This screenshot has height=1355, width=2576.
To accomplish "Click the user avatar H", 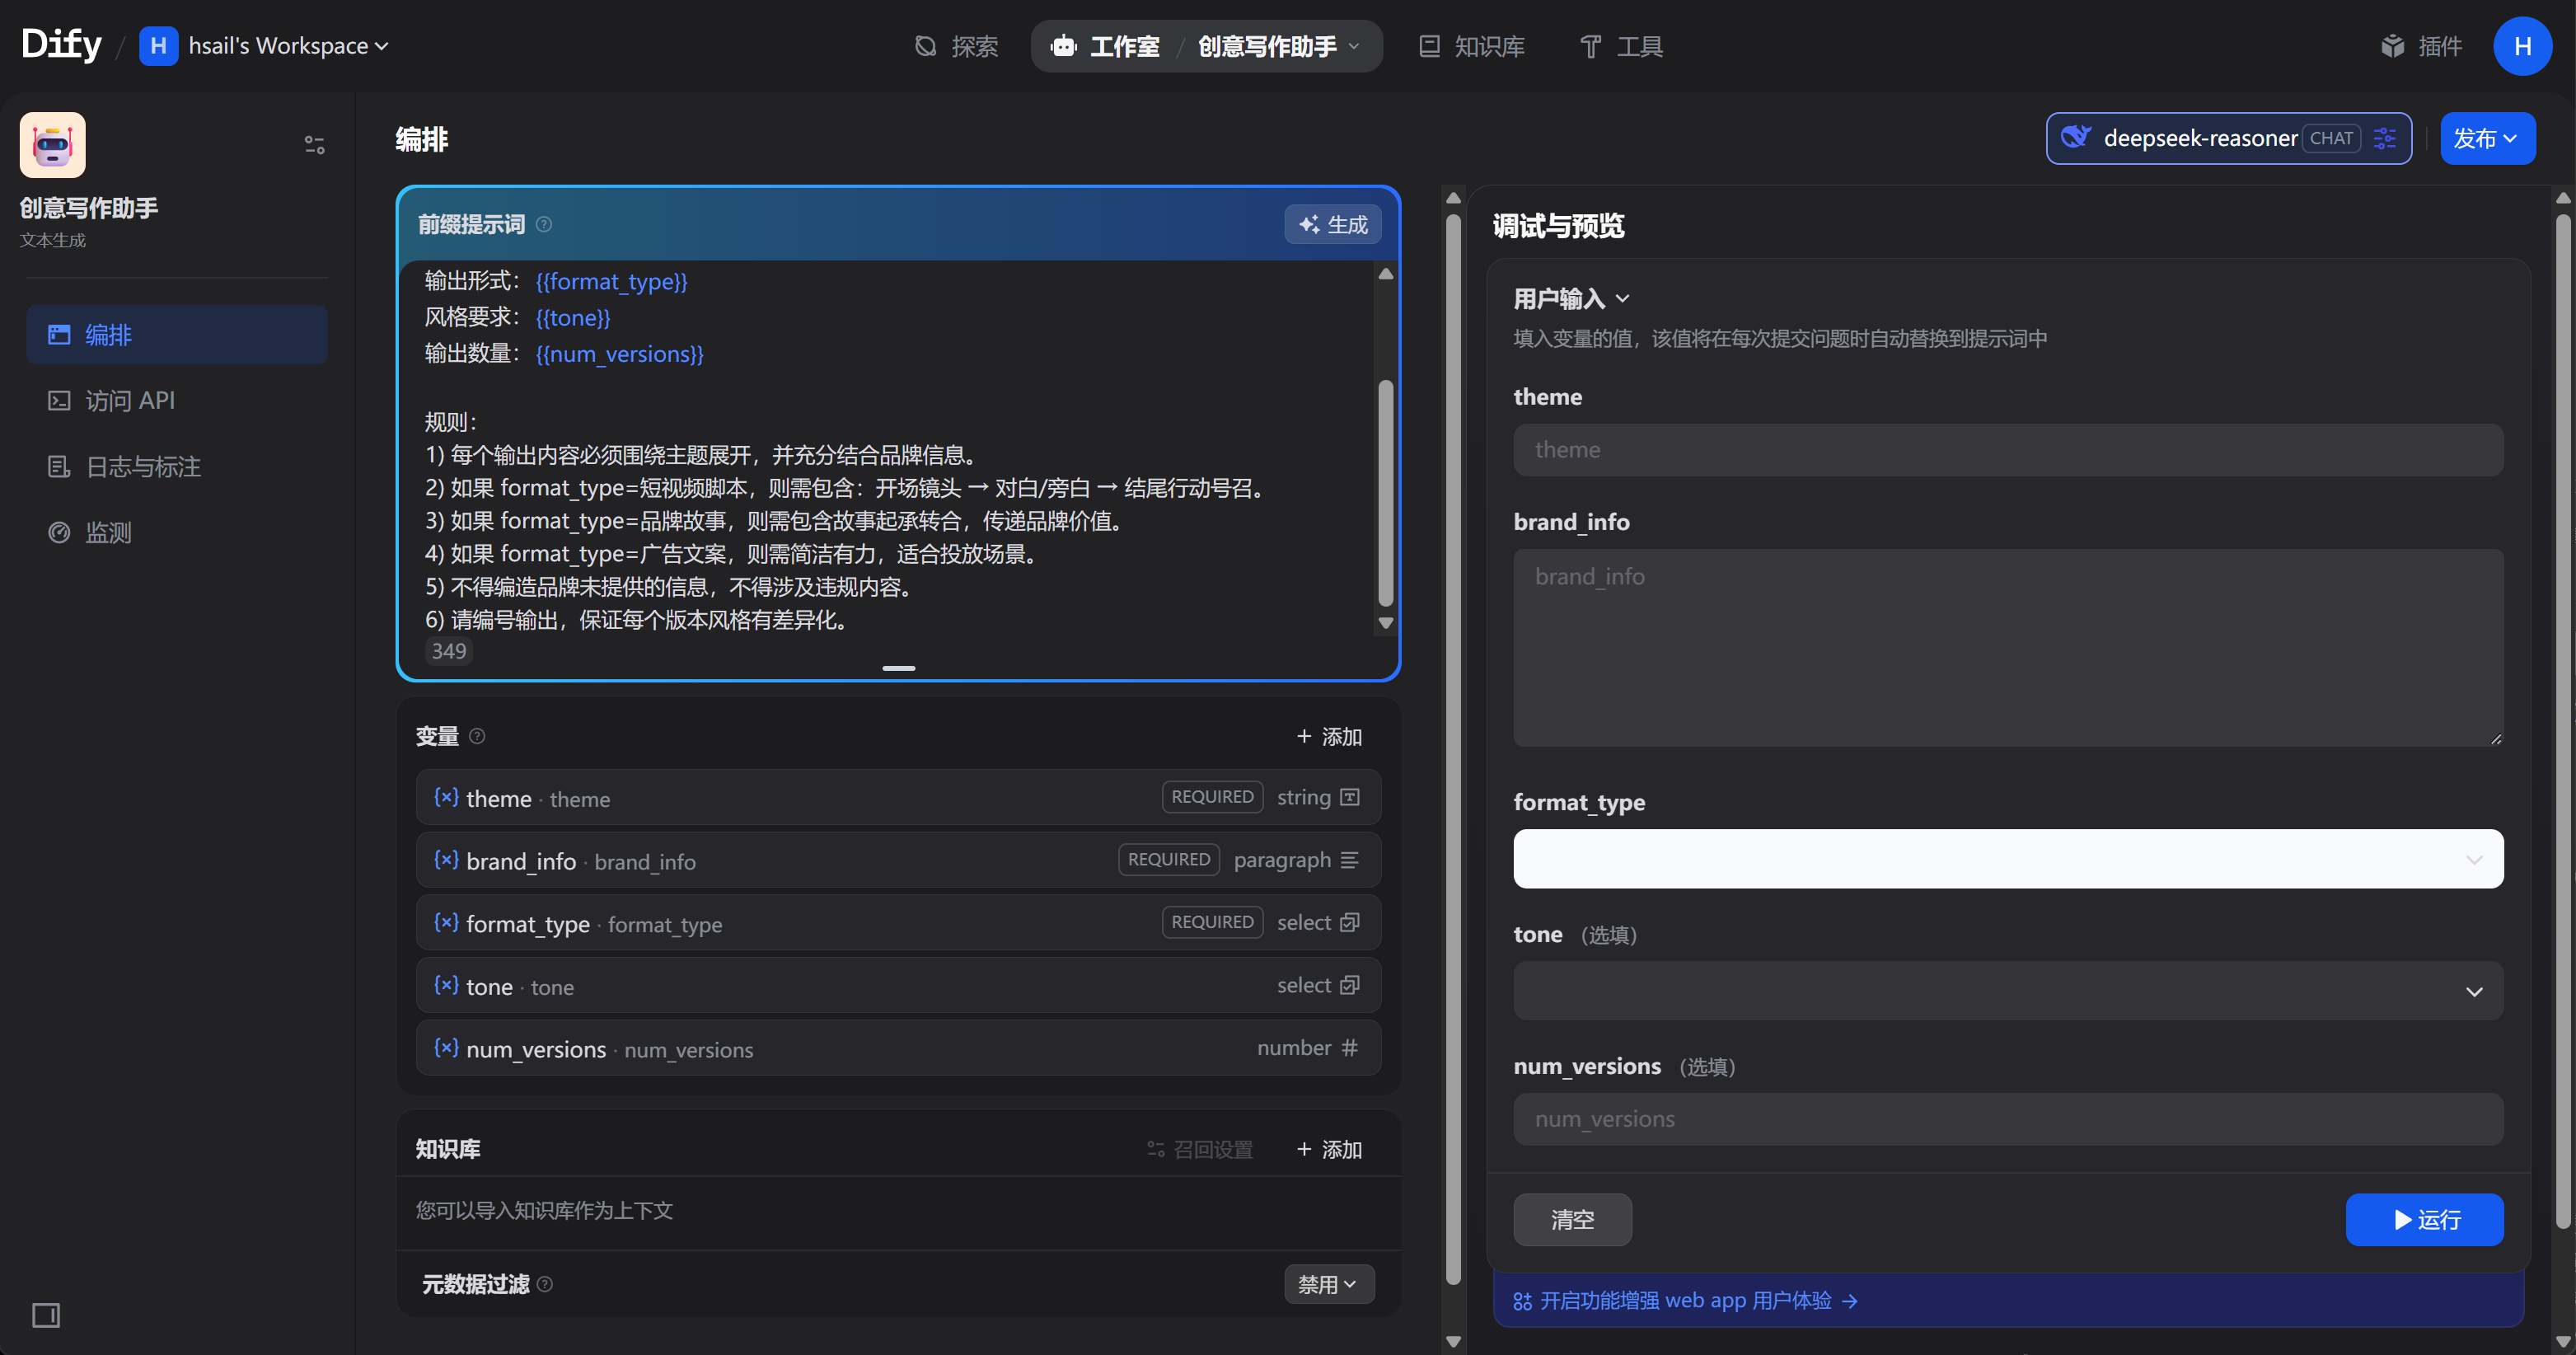I will [2522, 46].
